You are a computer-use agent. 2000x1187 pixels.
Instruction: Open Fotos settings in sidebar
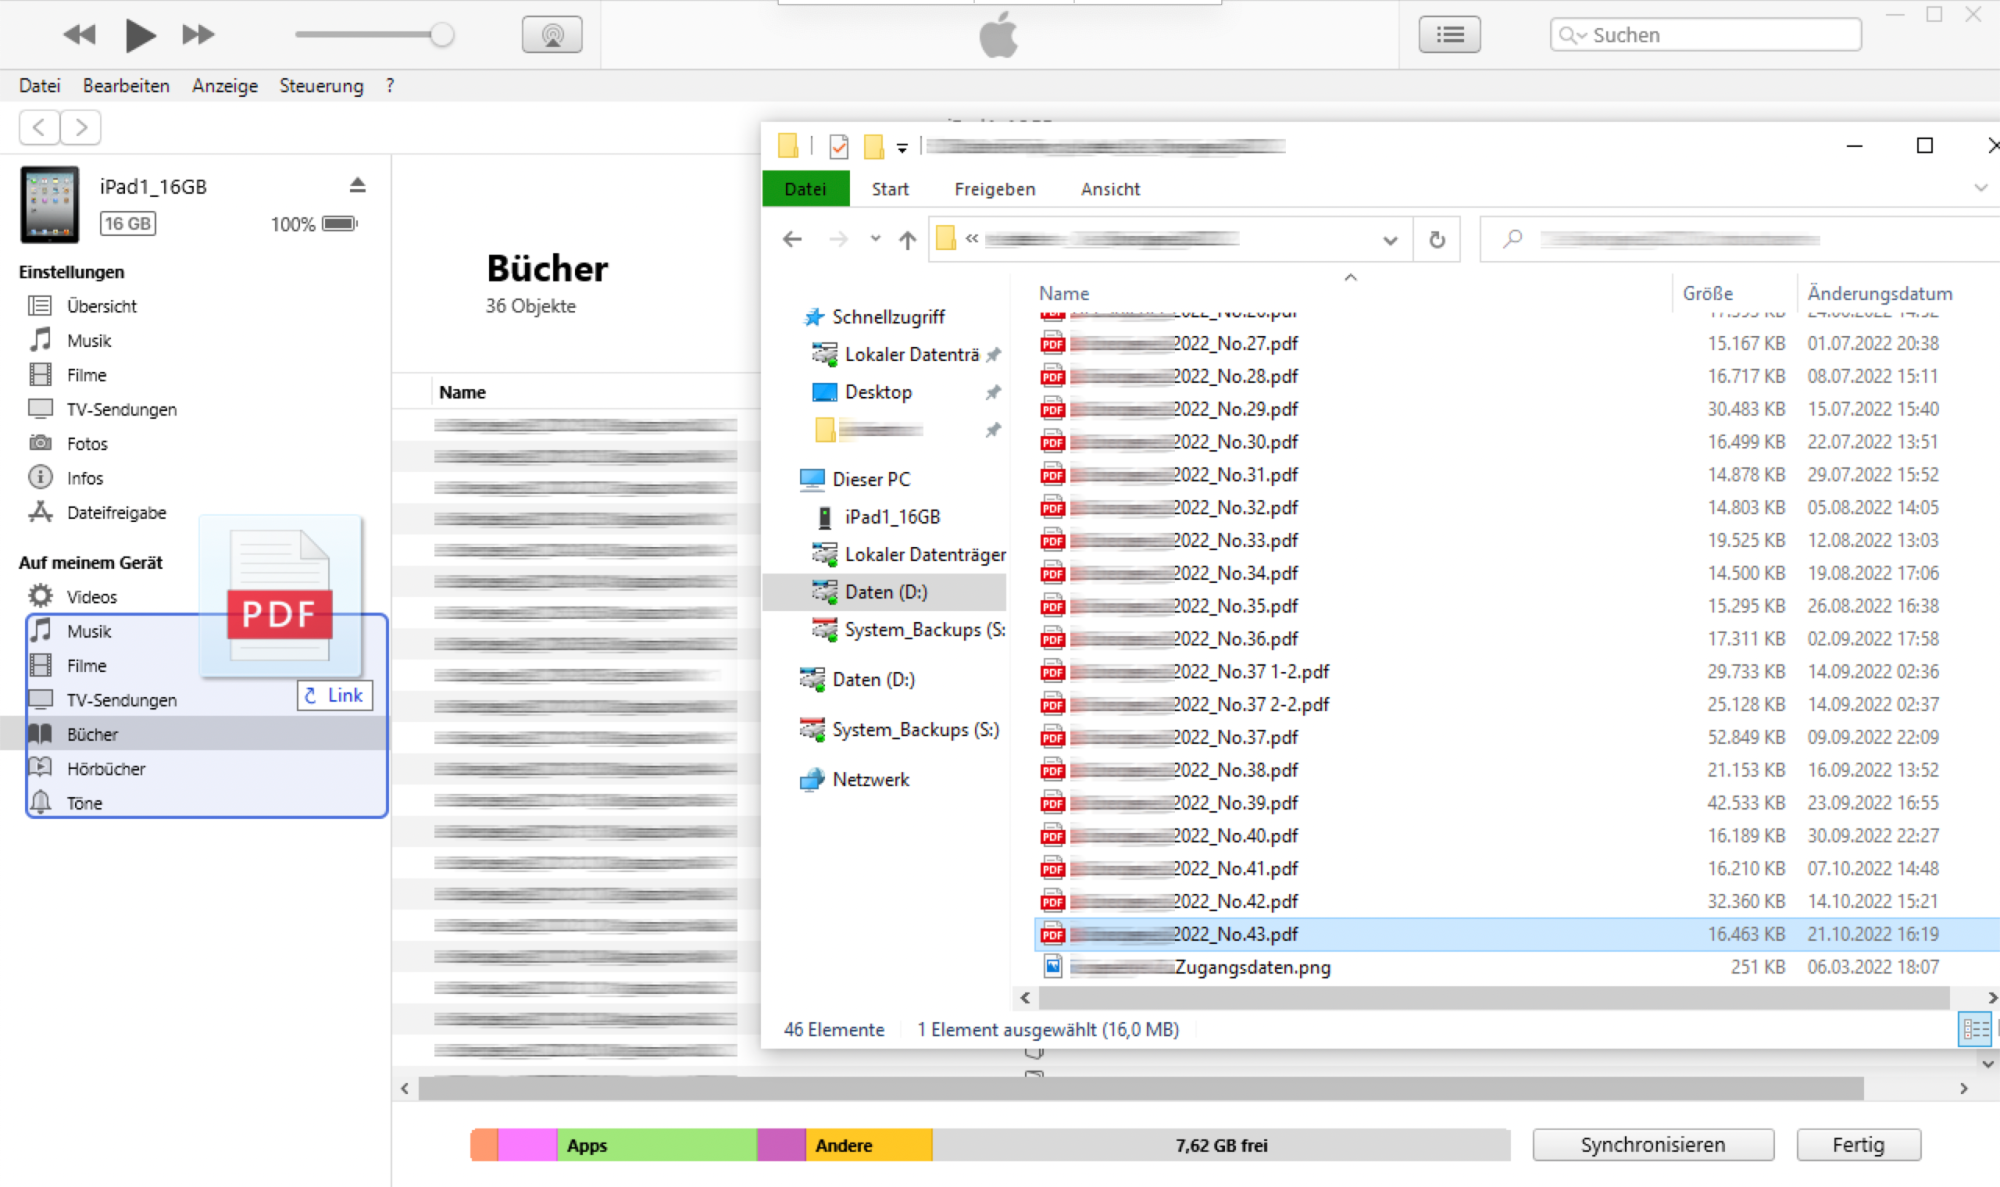pyautogui.click(x=87, y=443)
